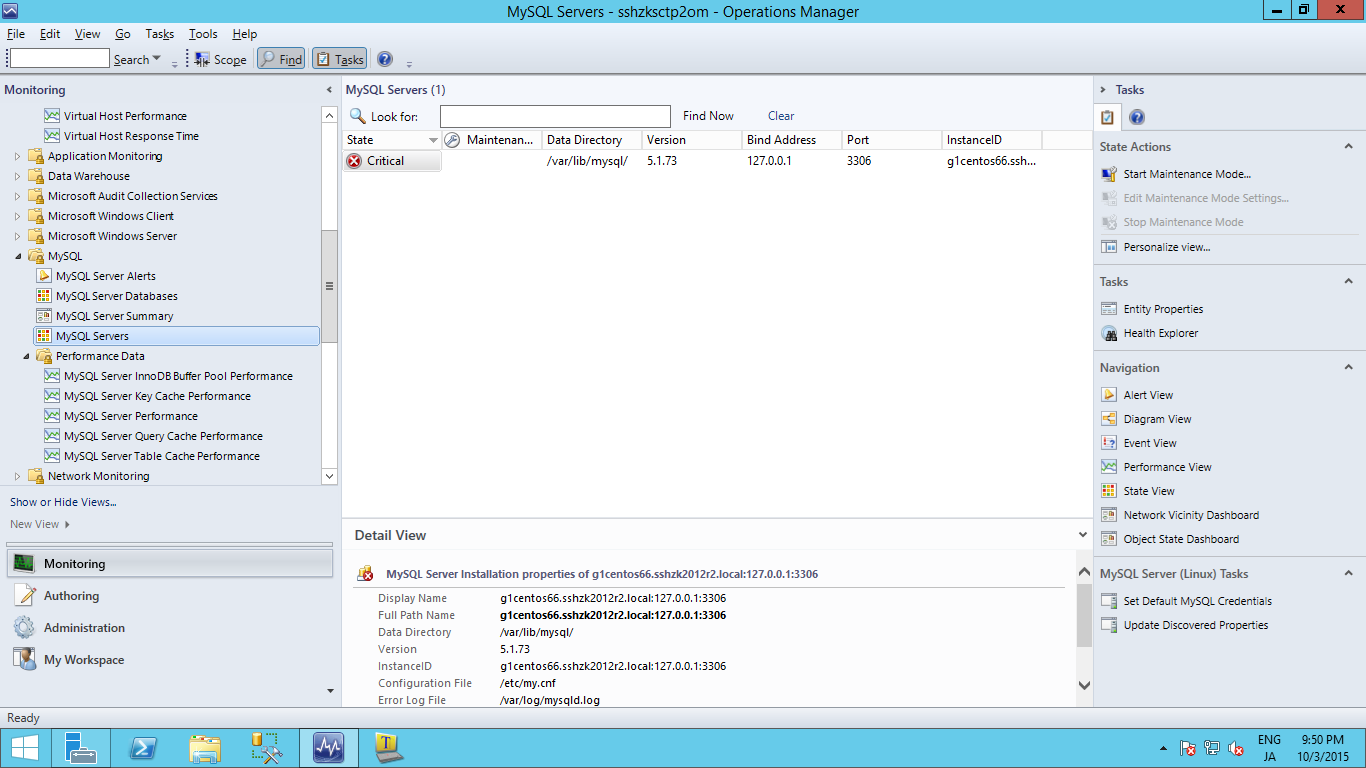Image resolution: width=1366 pixels, height=768 pixels.
Task: Run Update Discovered Properties task
Action: pyautogui.click(x=1195, y=625)
